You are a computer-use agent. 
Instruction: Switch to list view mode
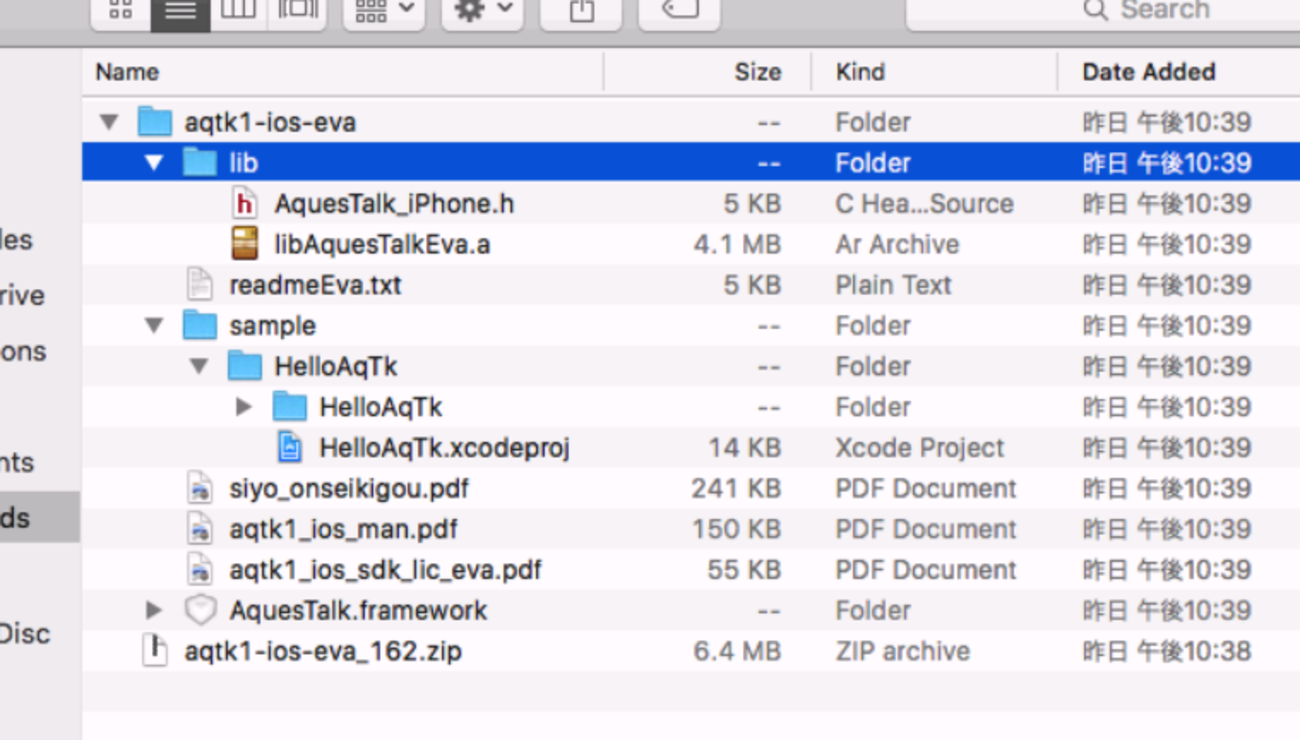[180, 10]
